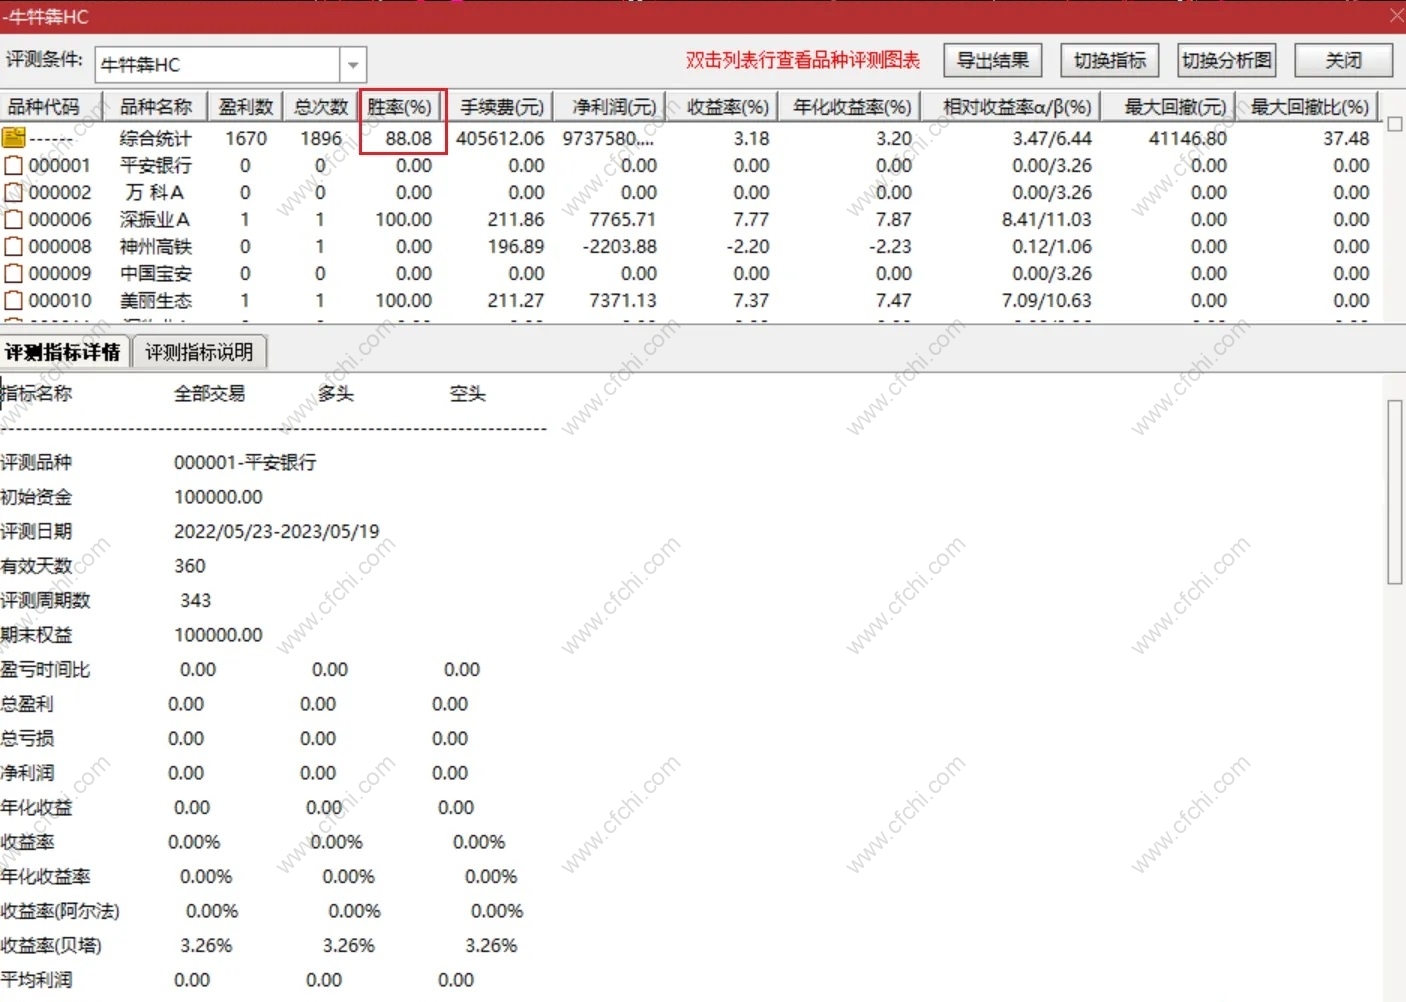
Task: Check the box for 000008 神州高铁
Action: pyautogui.click(x=14, y=246)
